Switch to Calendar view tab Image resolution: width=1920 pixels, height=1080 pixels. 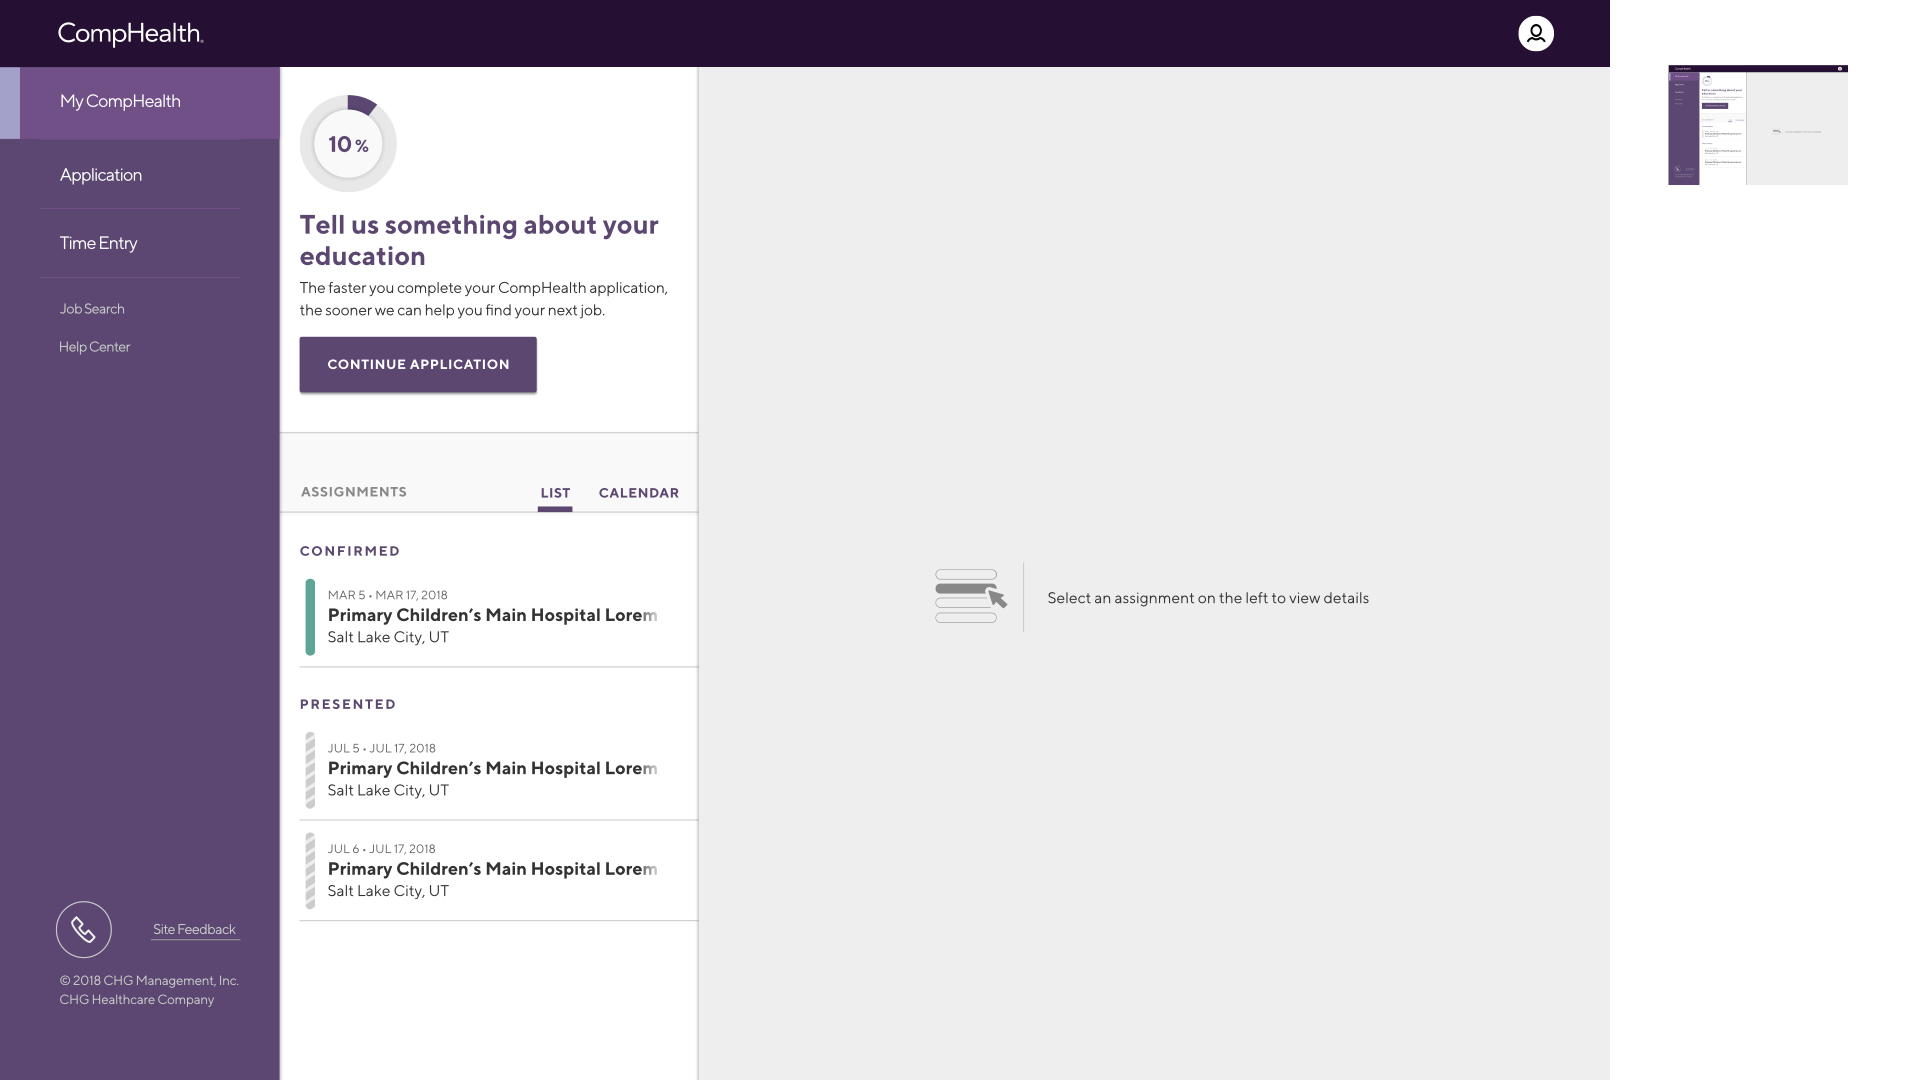(x=639, y=493)
